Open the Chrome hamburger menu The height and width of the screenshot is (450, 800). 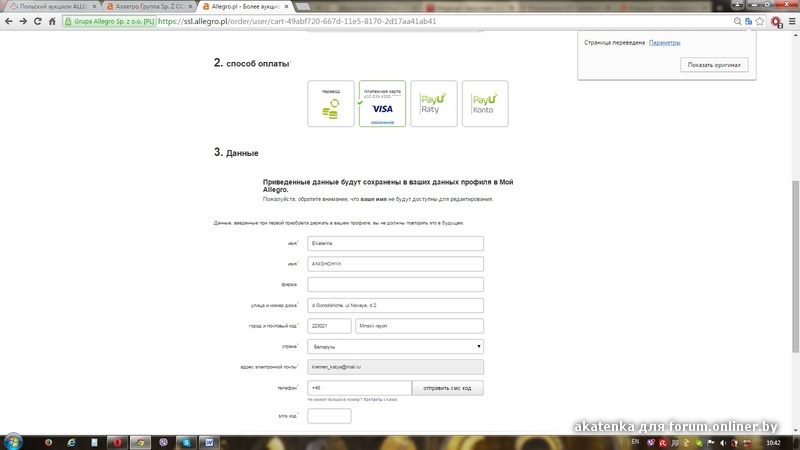point(792,21)
